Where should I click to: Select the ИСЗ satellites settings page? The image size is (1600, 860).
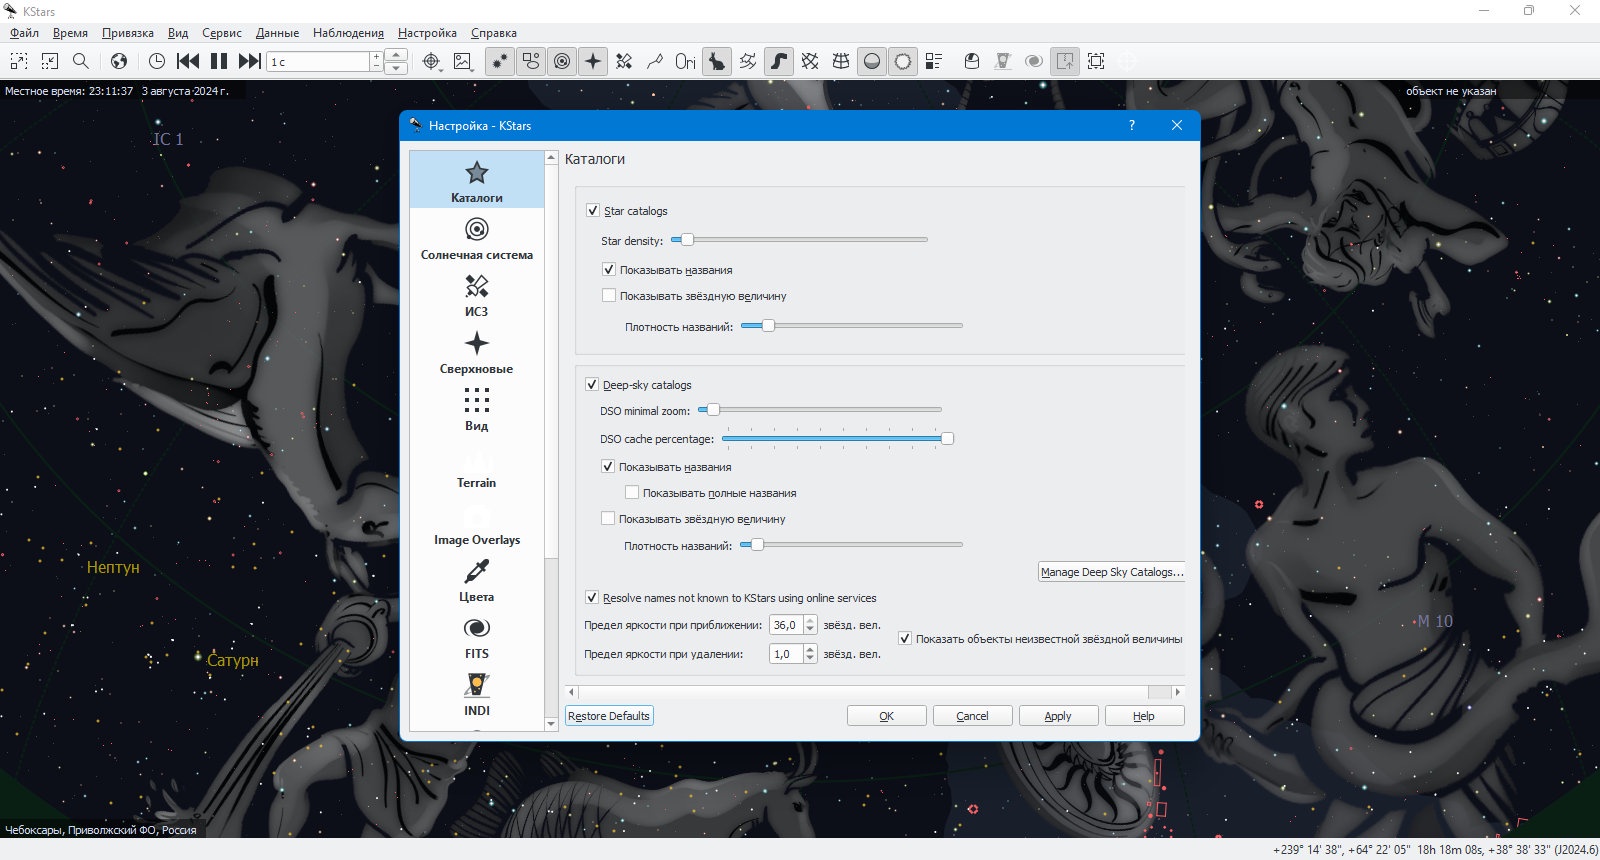(x=477, y=296)
